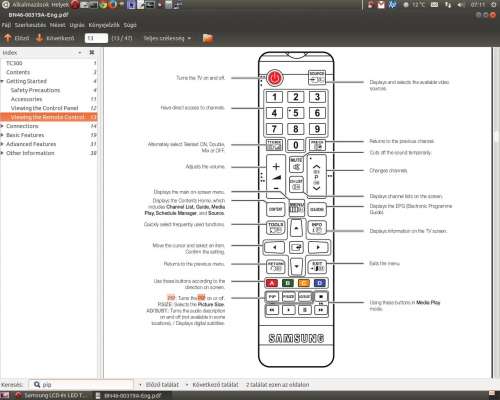Click the SAMSUNG logo on remote diagram
The image size is (500, 400).
pos(296,339)
